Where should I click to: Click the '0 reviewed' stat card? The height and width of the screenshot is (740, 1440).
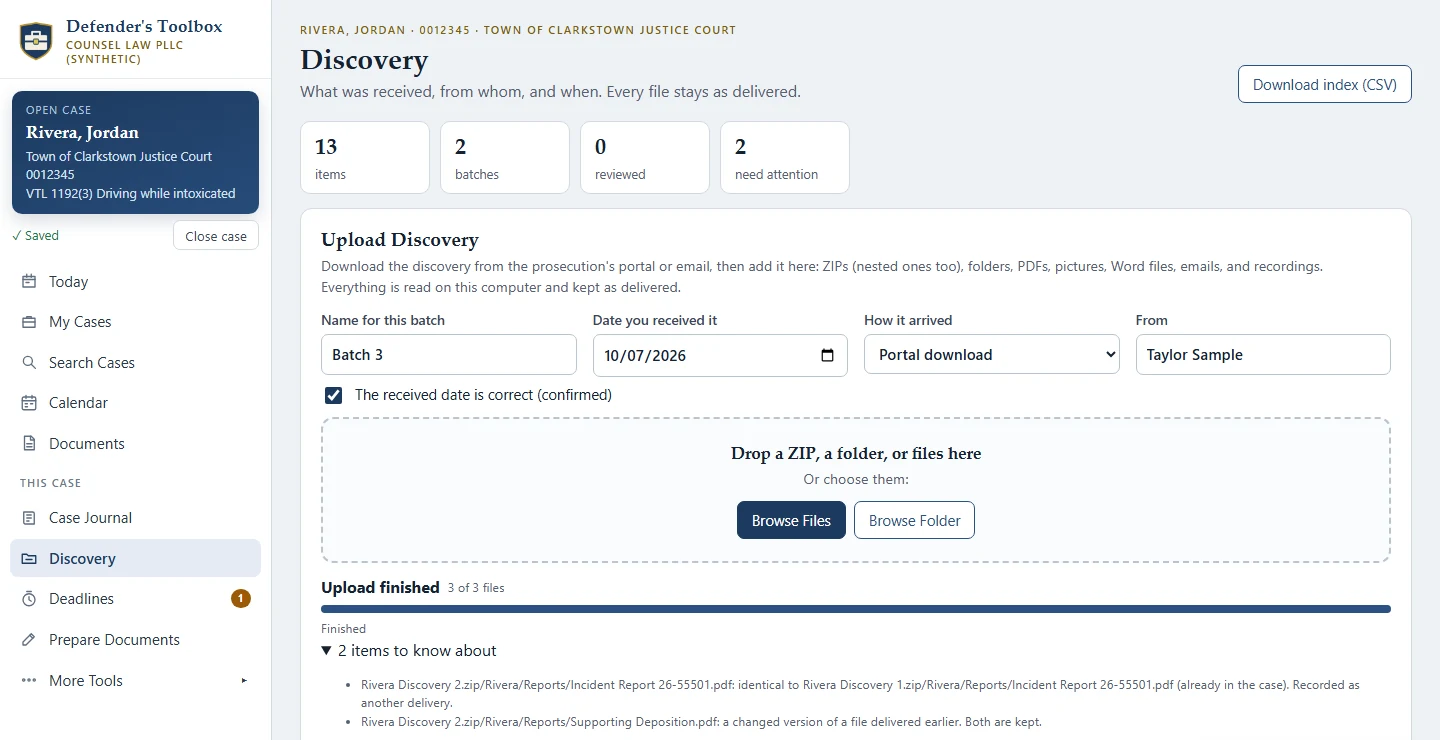click(645, 158)
